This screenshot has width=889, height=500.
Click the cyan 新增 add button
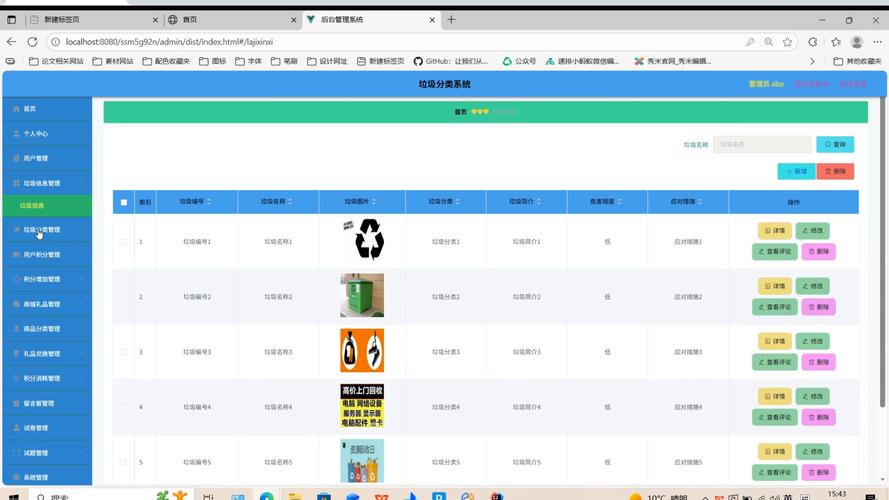pyautogui.click(x=797, y=171)
